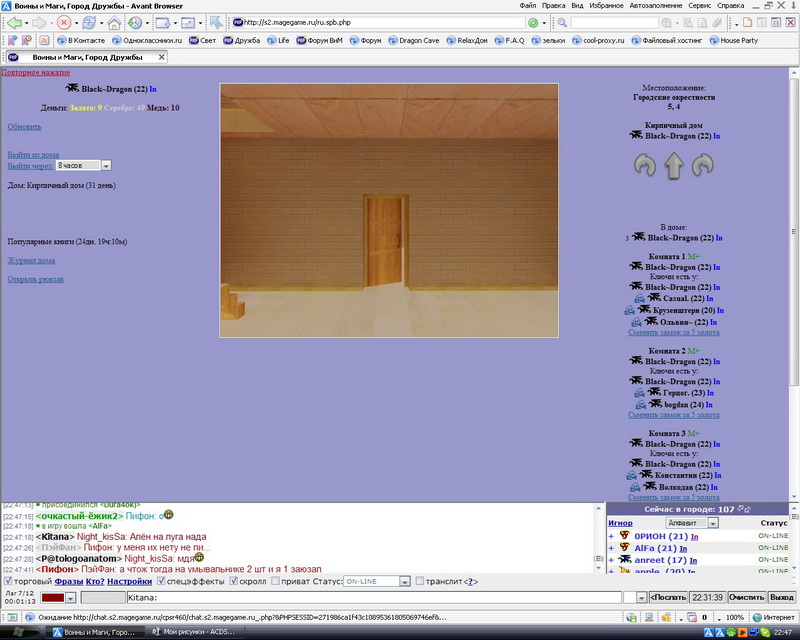This screenshot has width=800, height=640.
Task: Click the blue cursor arrow toolbar icon
Action: coord(216,23)
